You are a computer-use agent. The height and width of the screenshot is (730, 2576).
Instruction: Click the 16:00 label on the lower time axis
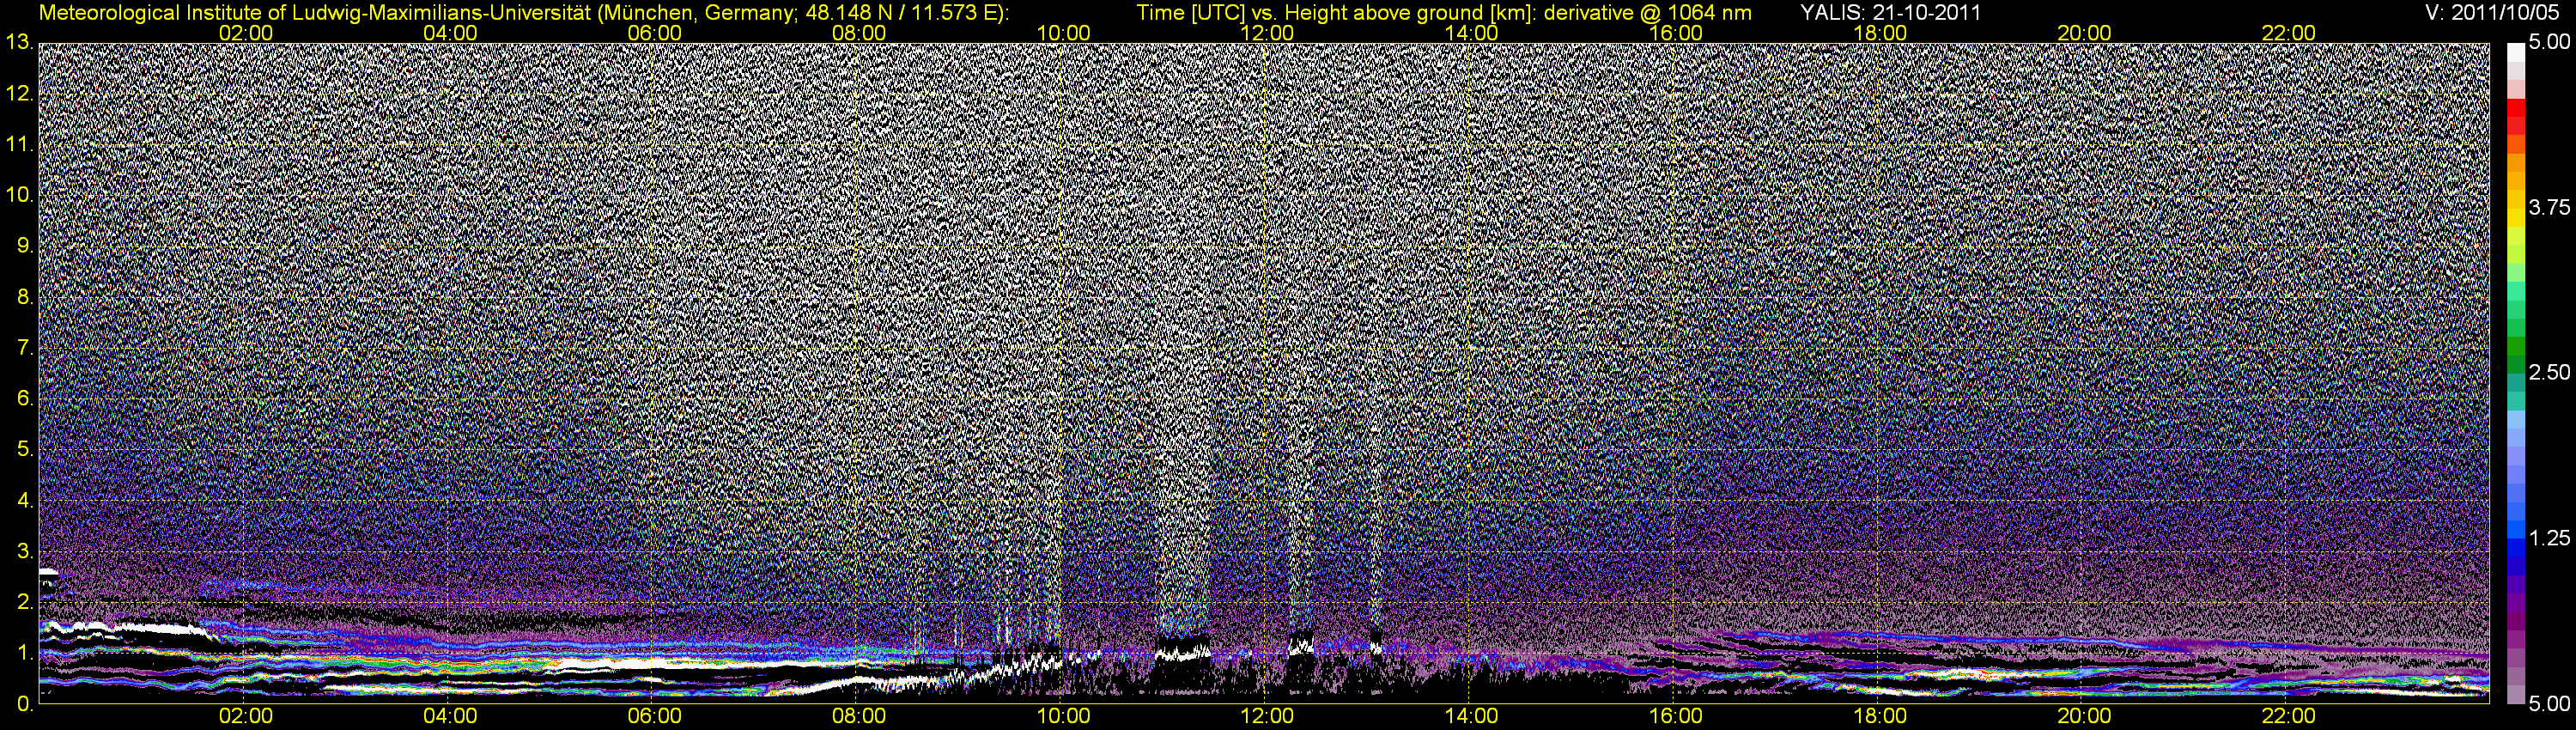tap(1675, 717)
